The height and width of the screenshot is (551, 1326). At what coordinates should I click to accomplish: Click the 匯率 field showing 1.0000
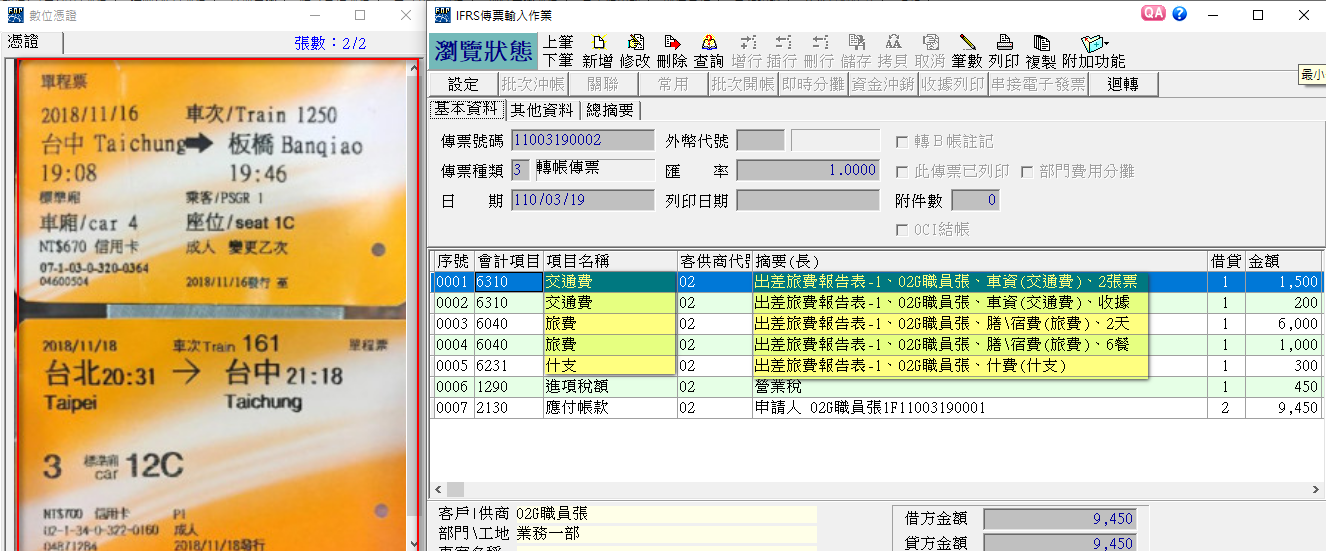pos(808,170)
